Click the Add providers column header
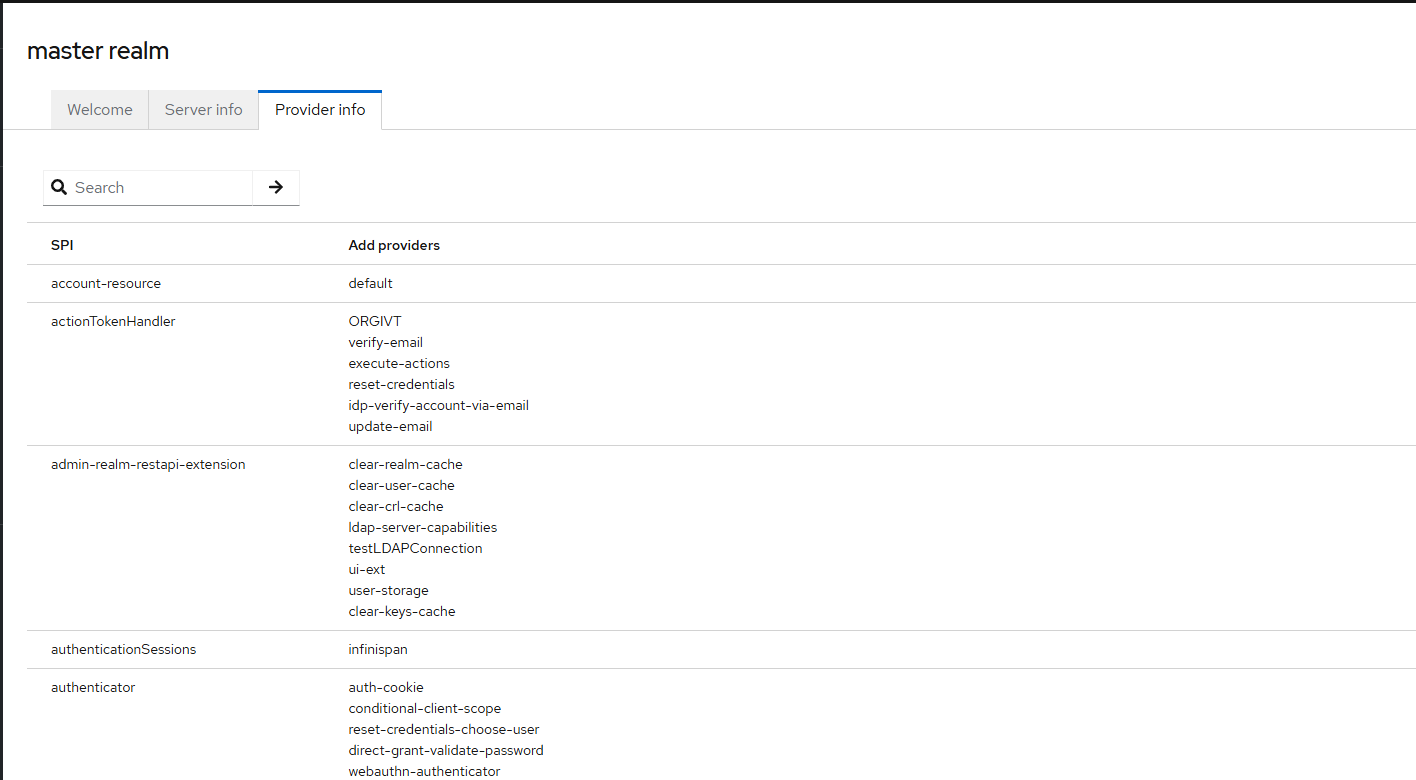This screenshot has height=780, width=1416. [394, 245]
